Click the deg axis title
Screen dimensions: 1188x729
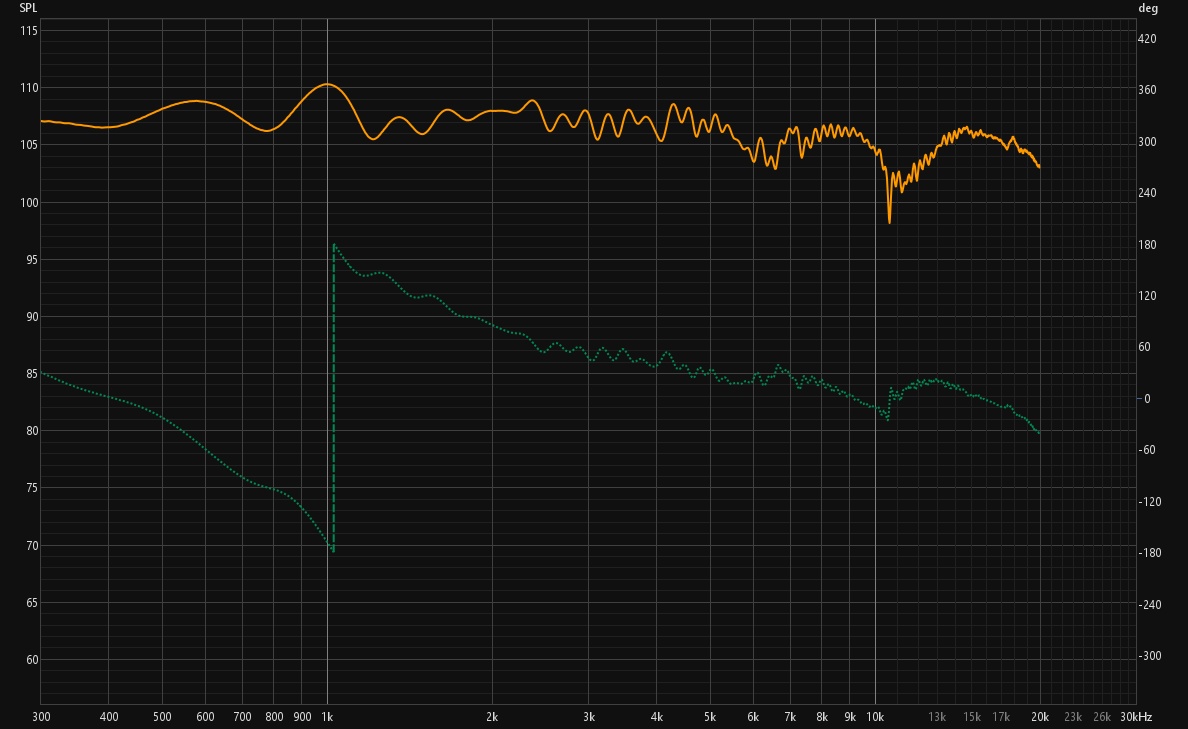tap(1148, 8)
